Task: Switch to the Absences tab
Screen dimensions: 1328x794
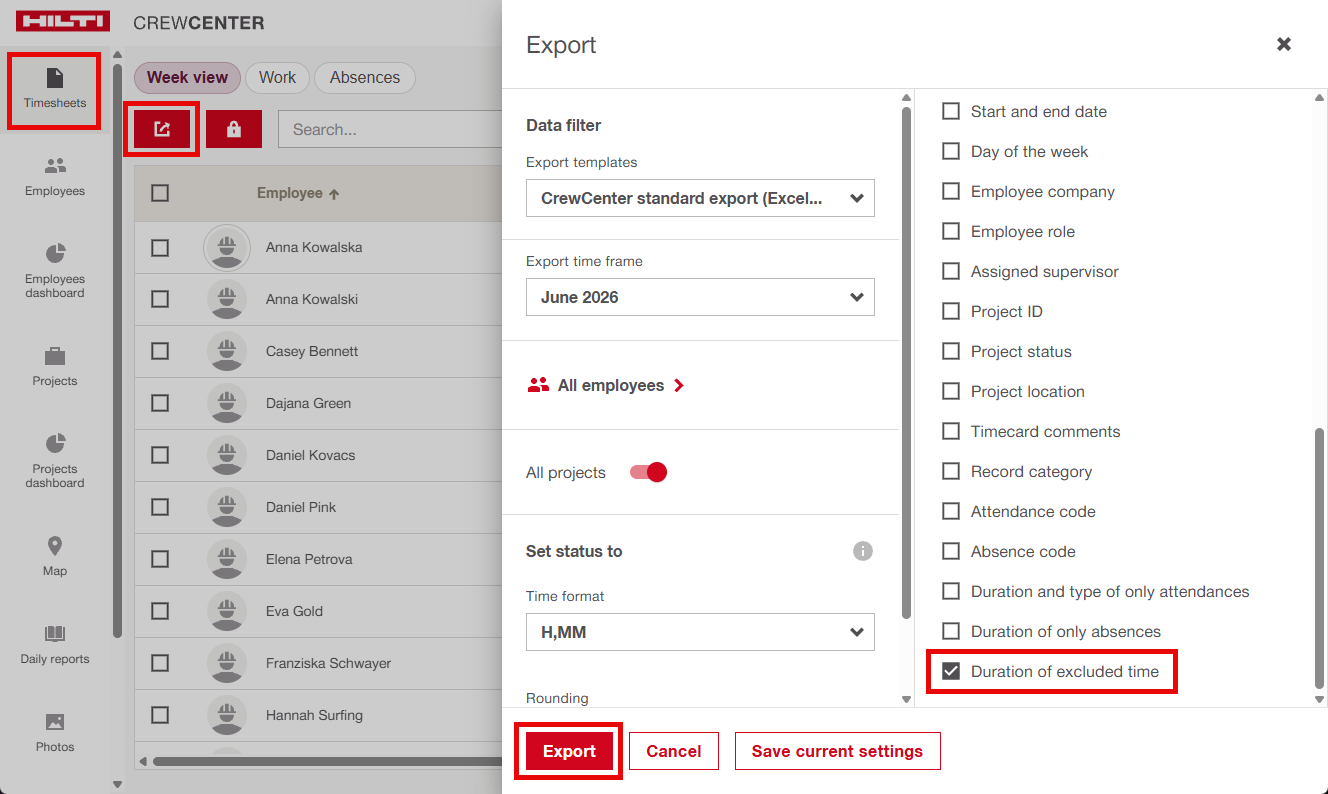Action: pyautogui.click(x=365, y=77)
